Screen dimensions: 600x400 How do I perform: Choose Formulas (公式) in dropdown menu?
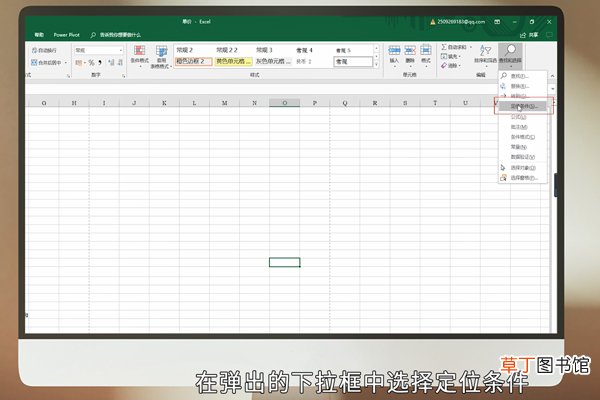523,117
